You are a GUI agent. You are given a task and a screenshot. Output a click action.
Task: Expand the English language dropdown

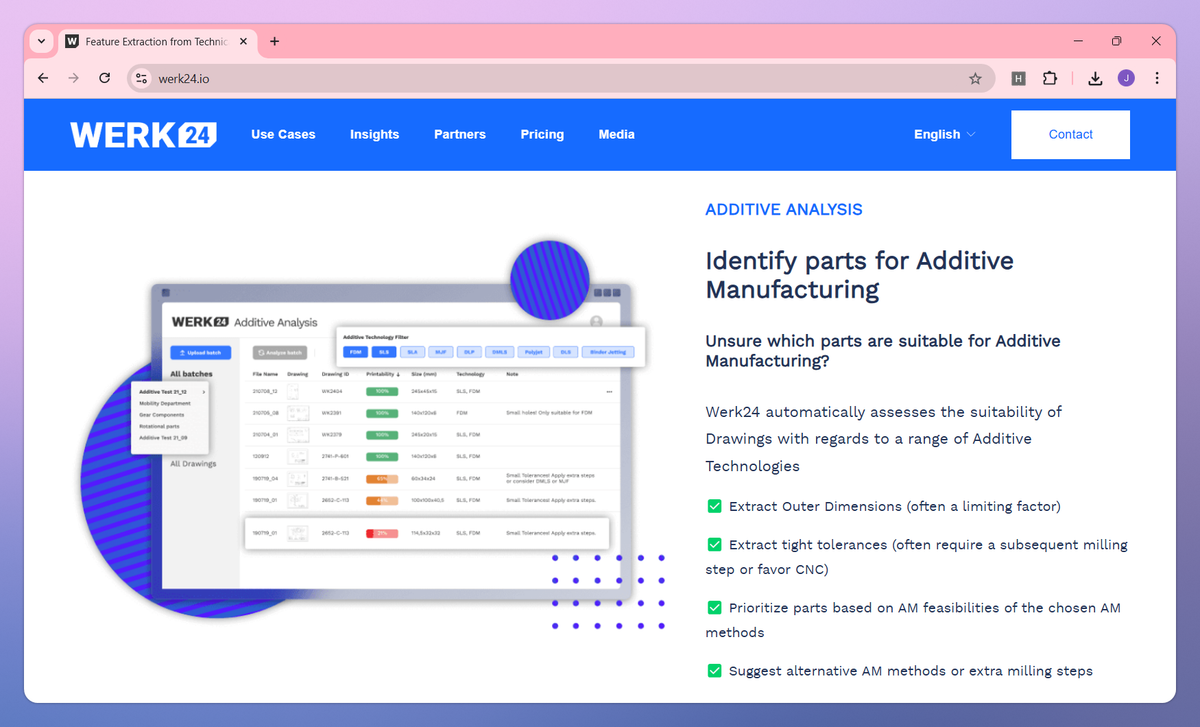pos(945,134)
